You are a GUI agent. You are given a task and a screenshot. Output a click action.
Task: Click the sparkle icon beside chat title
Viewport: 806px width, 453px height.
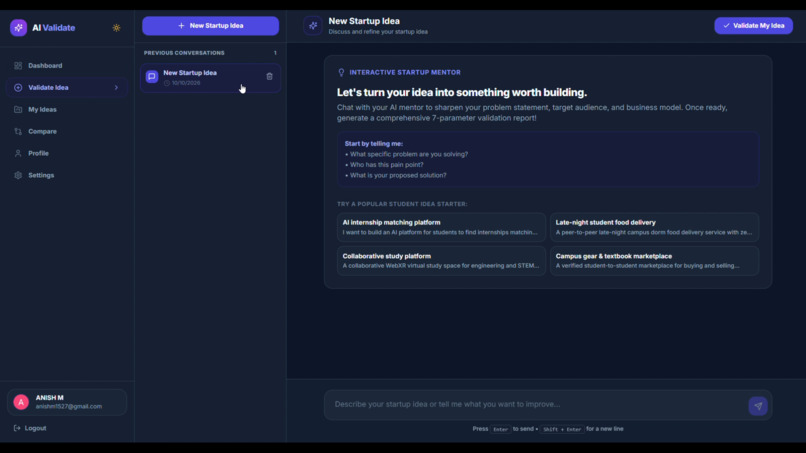point(313,26)
